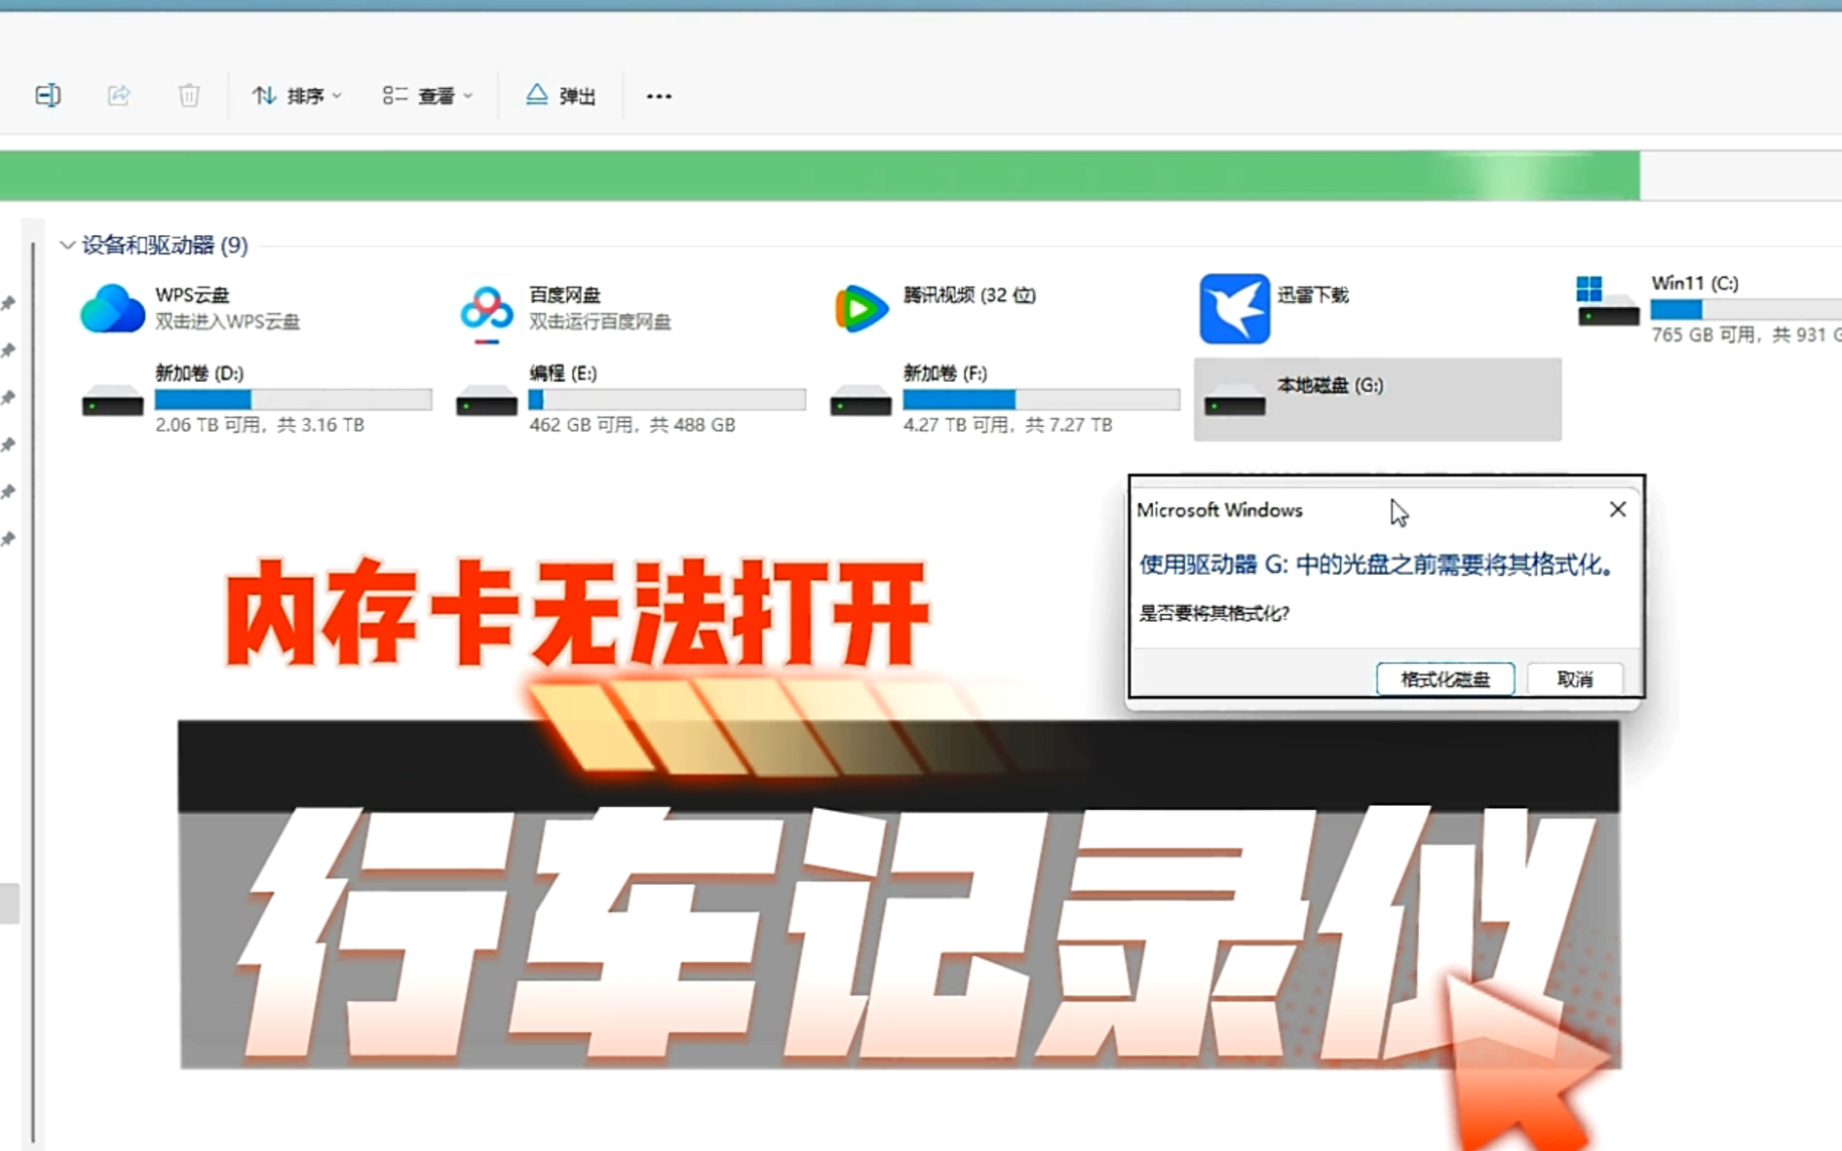
Task: Click the 迅雷下载 label
Action: point(1313,295)
